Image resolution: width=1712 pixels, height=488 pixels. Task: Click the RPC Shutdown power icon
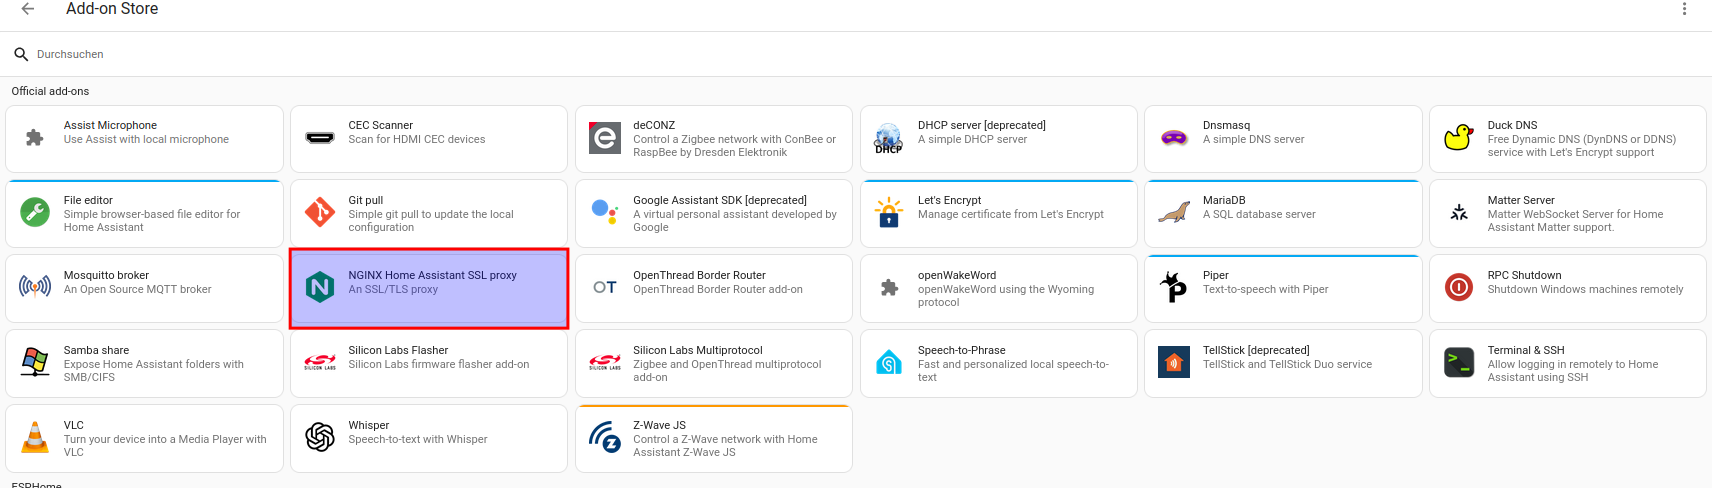click(1459, 288)
